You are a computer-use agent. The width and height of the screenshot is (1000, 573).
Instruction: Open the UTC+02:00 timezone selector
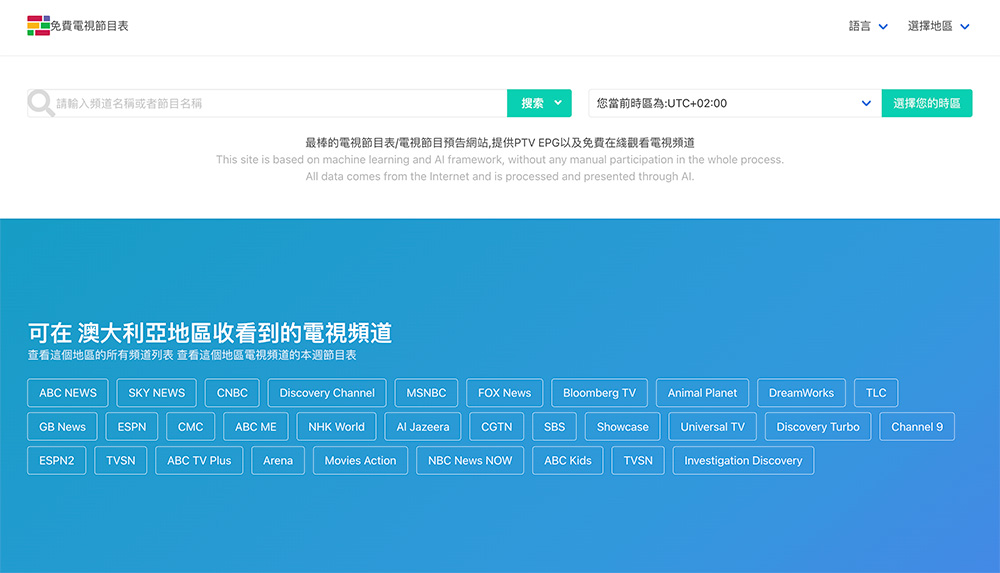tap(735, 103)
